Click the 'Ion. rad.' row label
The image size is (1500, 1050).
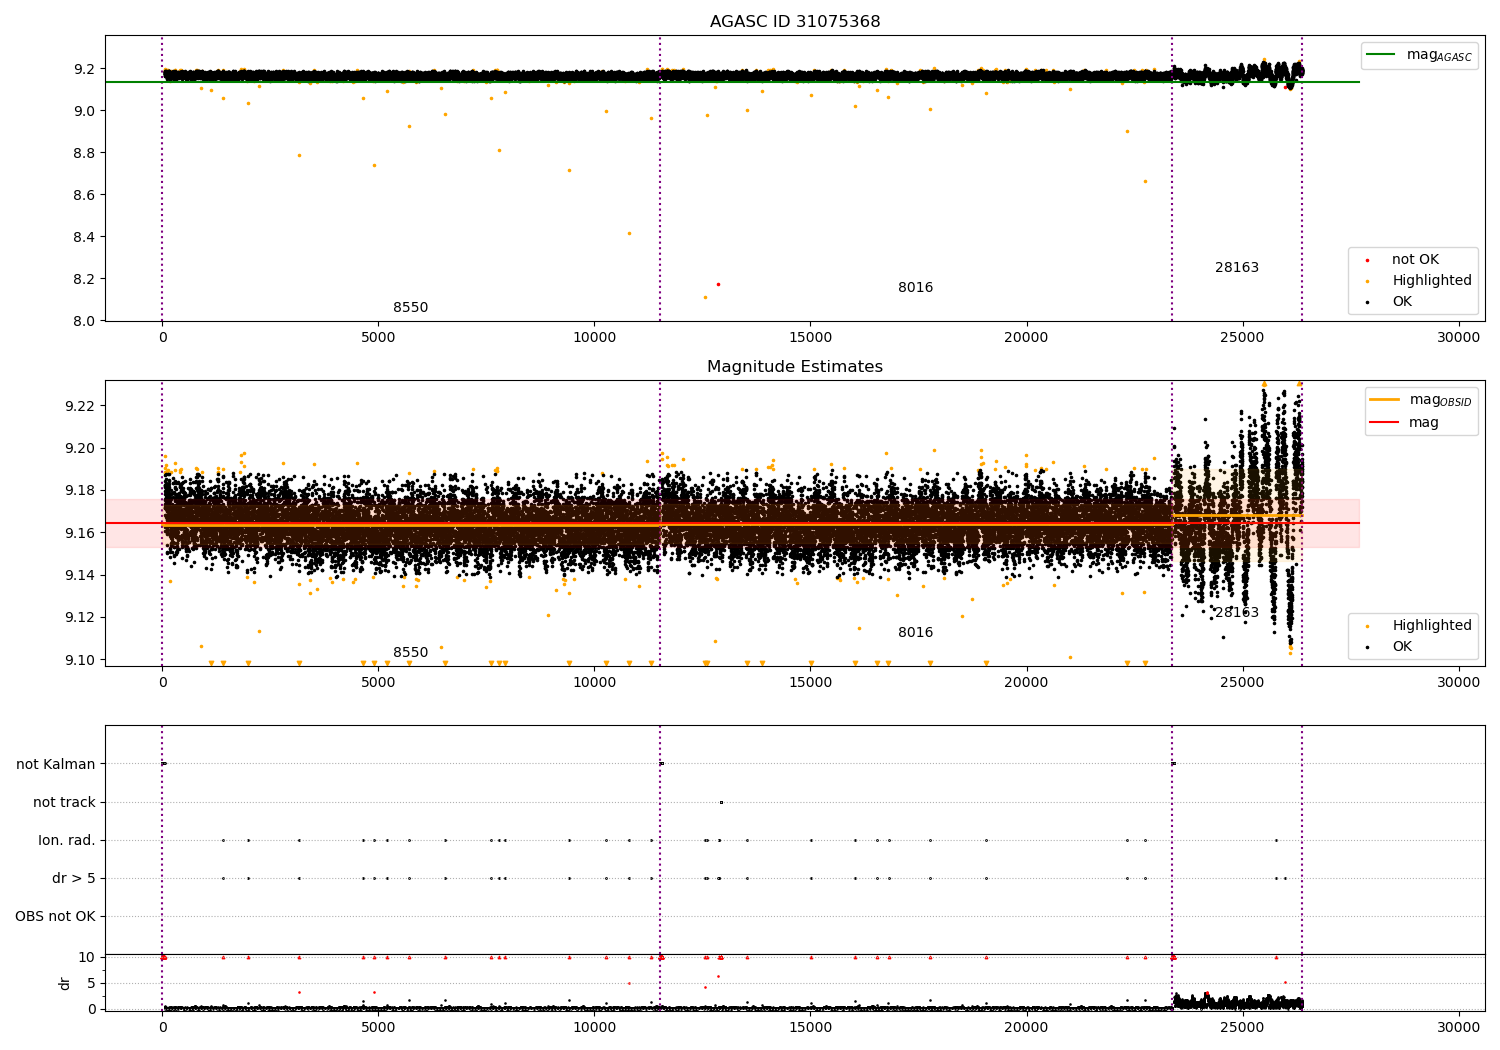click(x=67, y=841)
